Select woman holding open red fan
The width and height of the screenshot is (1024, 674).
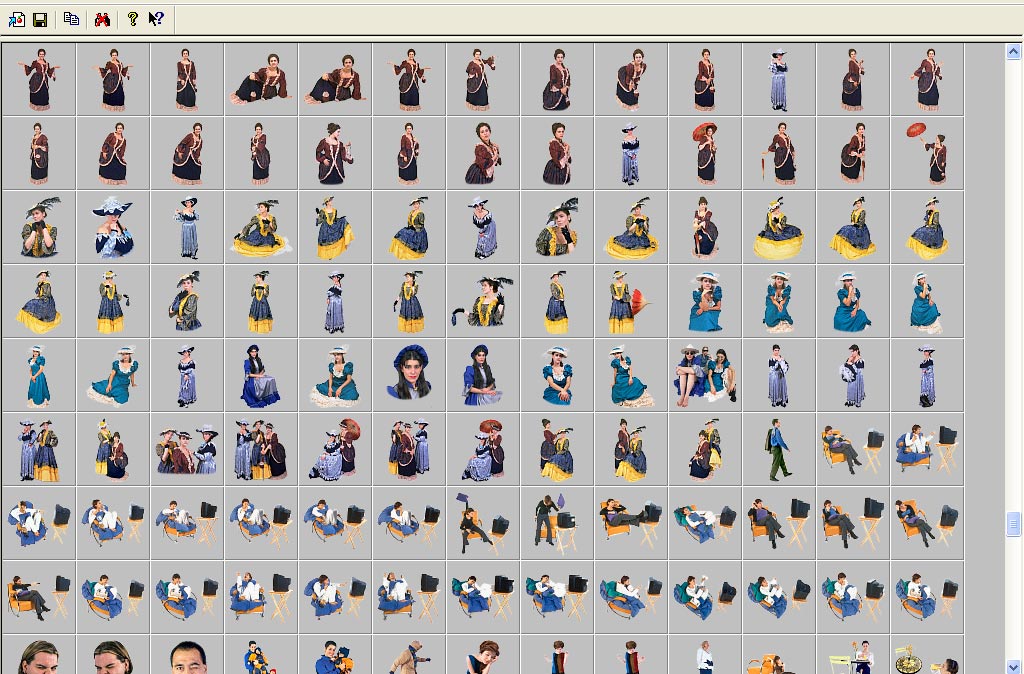(631, 301)
